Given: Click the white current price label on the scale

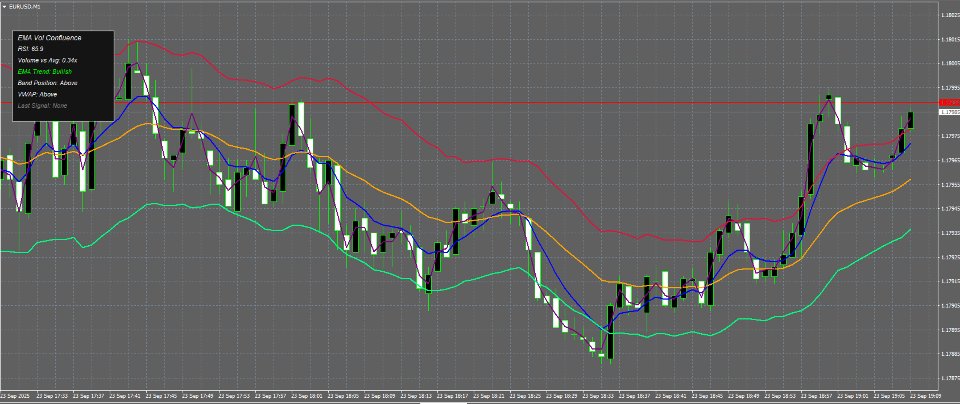Looking at the screenshot, I should (950, 113).
